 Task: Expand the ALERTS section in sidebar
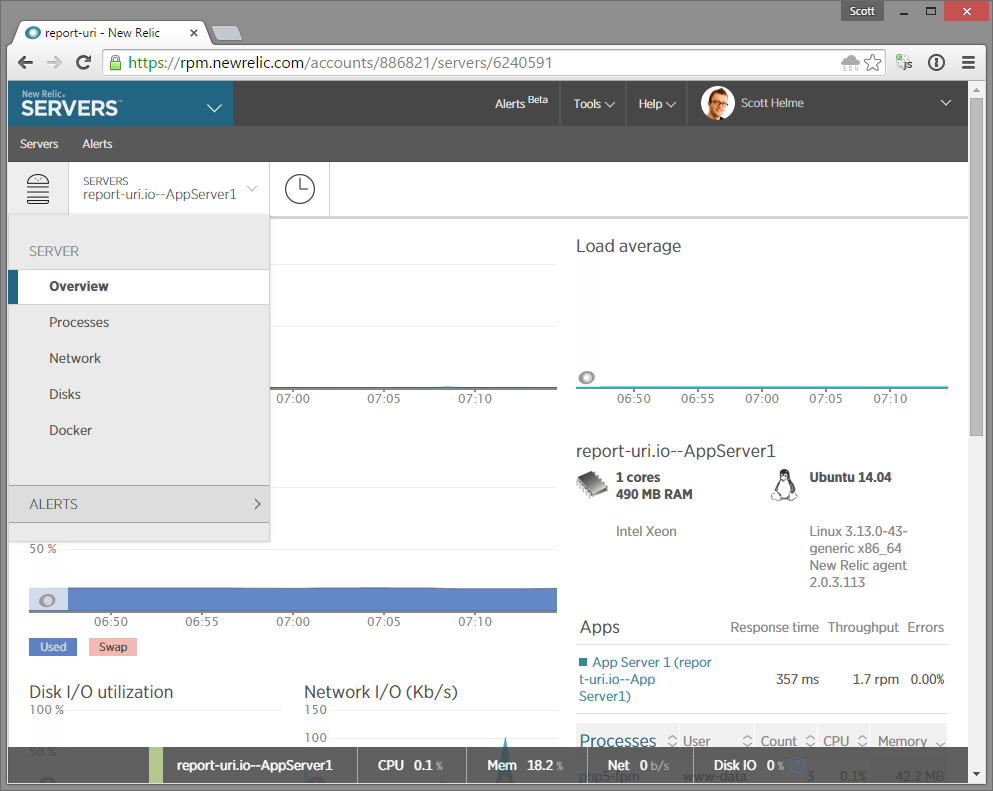coord(138,504)
